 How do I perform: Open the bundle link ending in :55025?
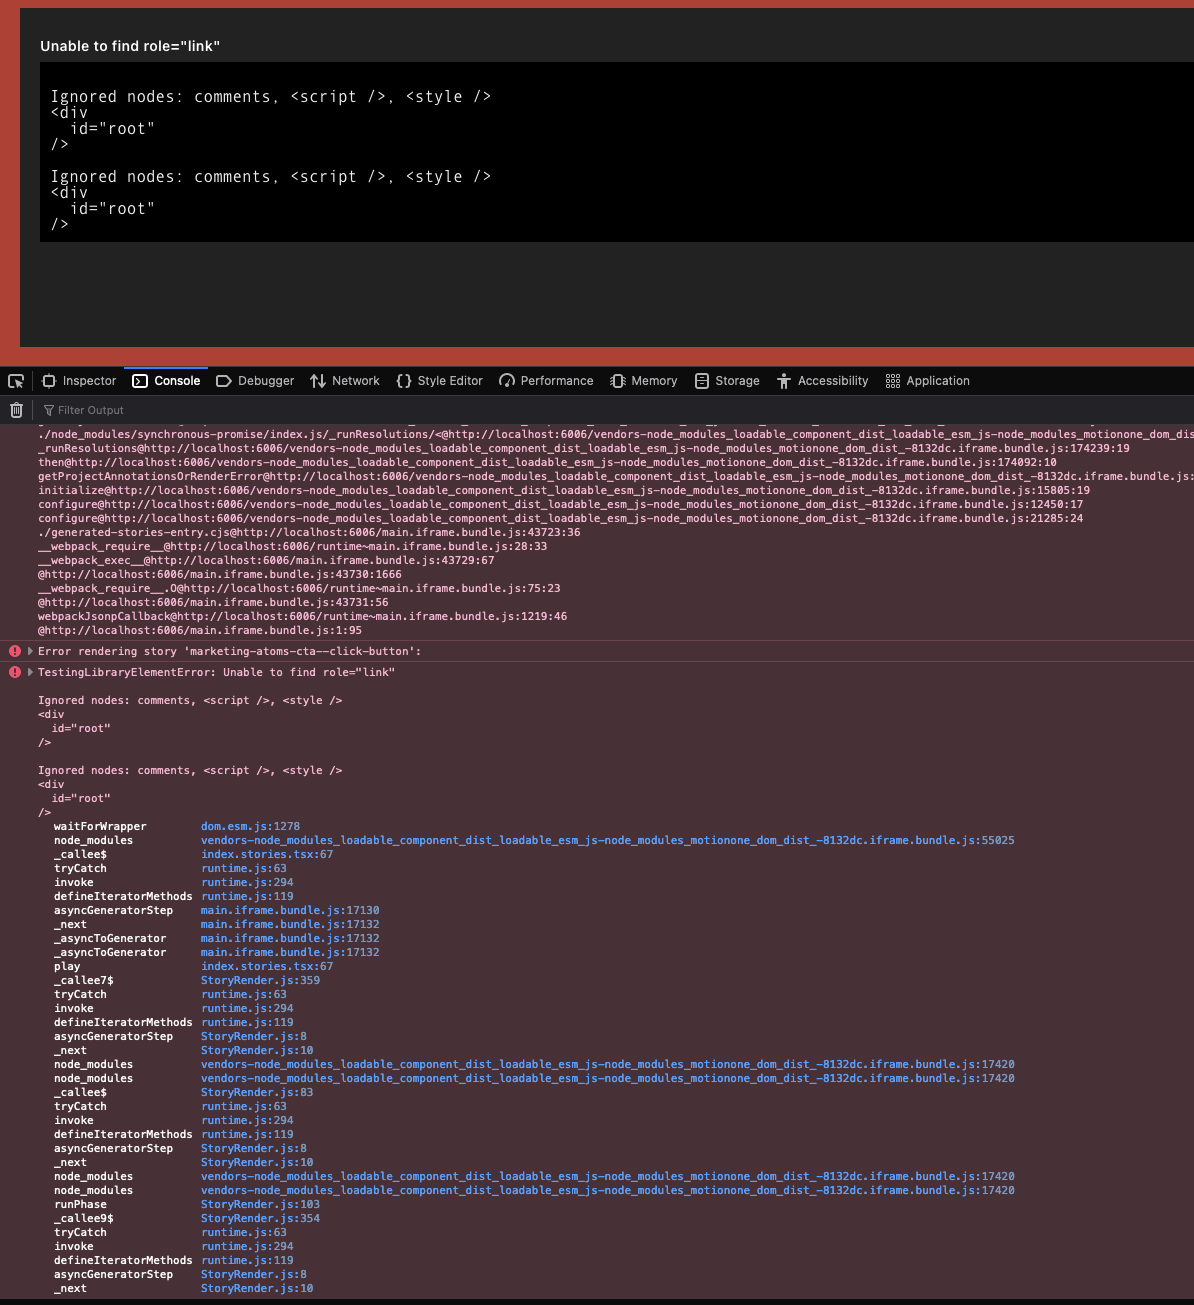(607, 840)
